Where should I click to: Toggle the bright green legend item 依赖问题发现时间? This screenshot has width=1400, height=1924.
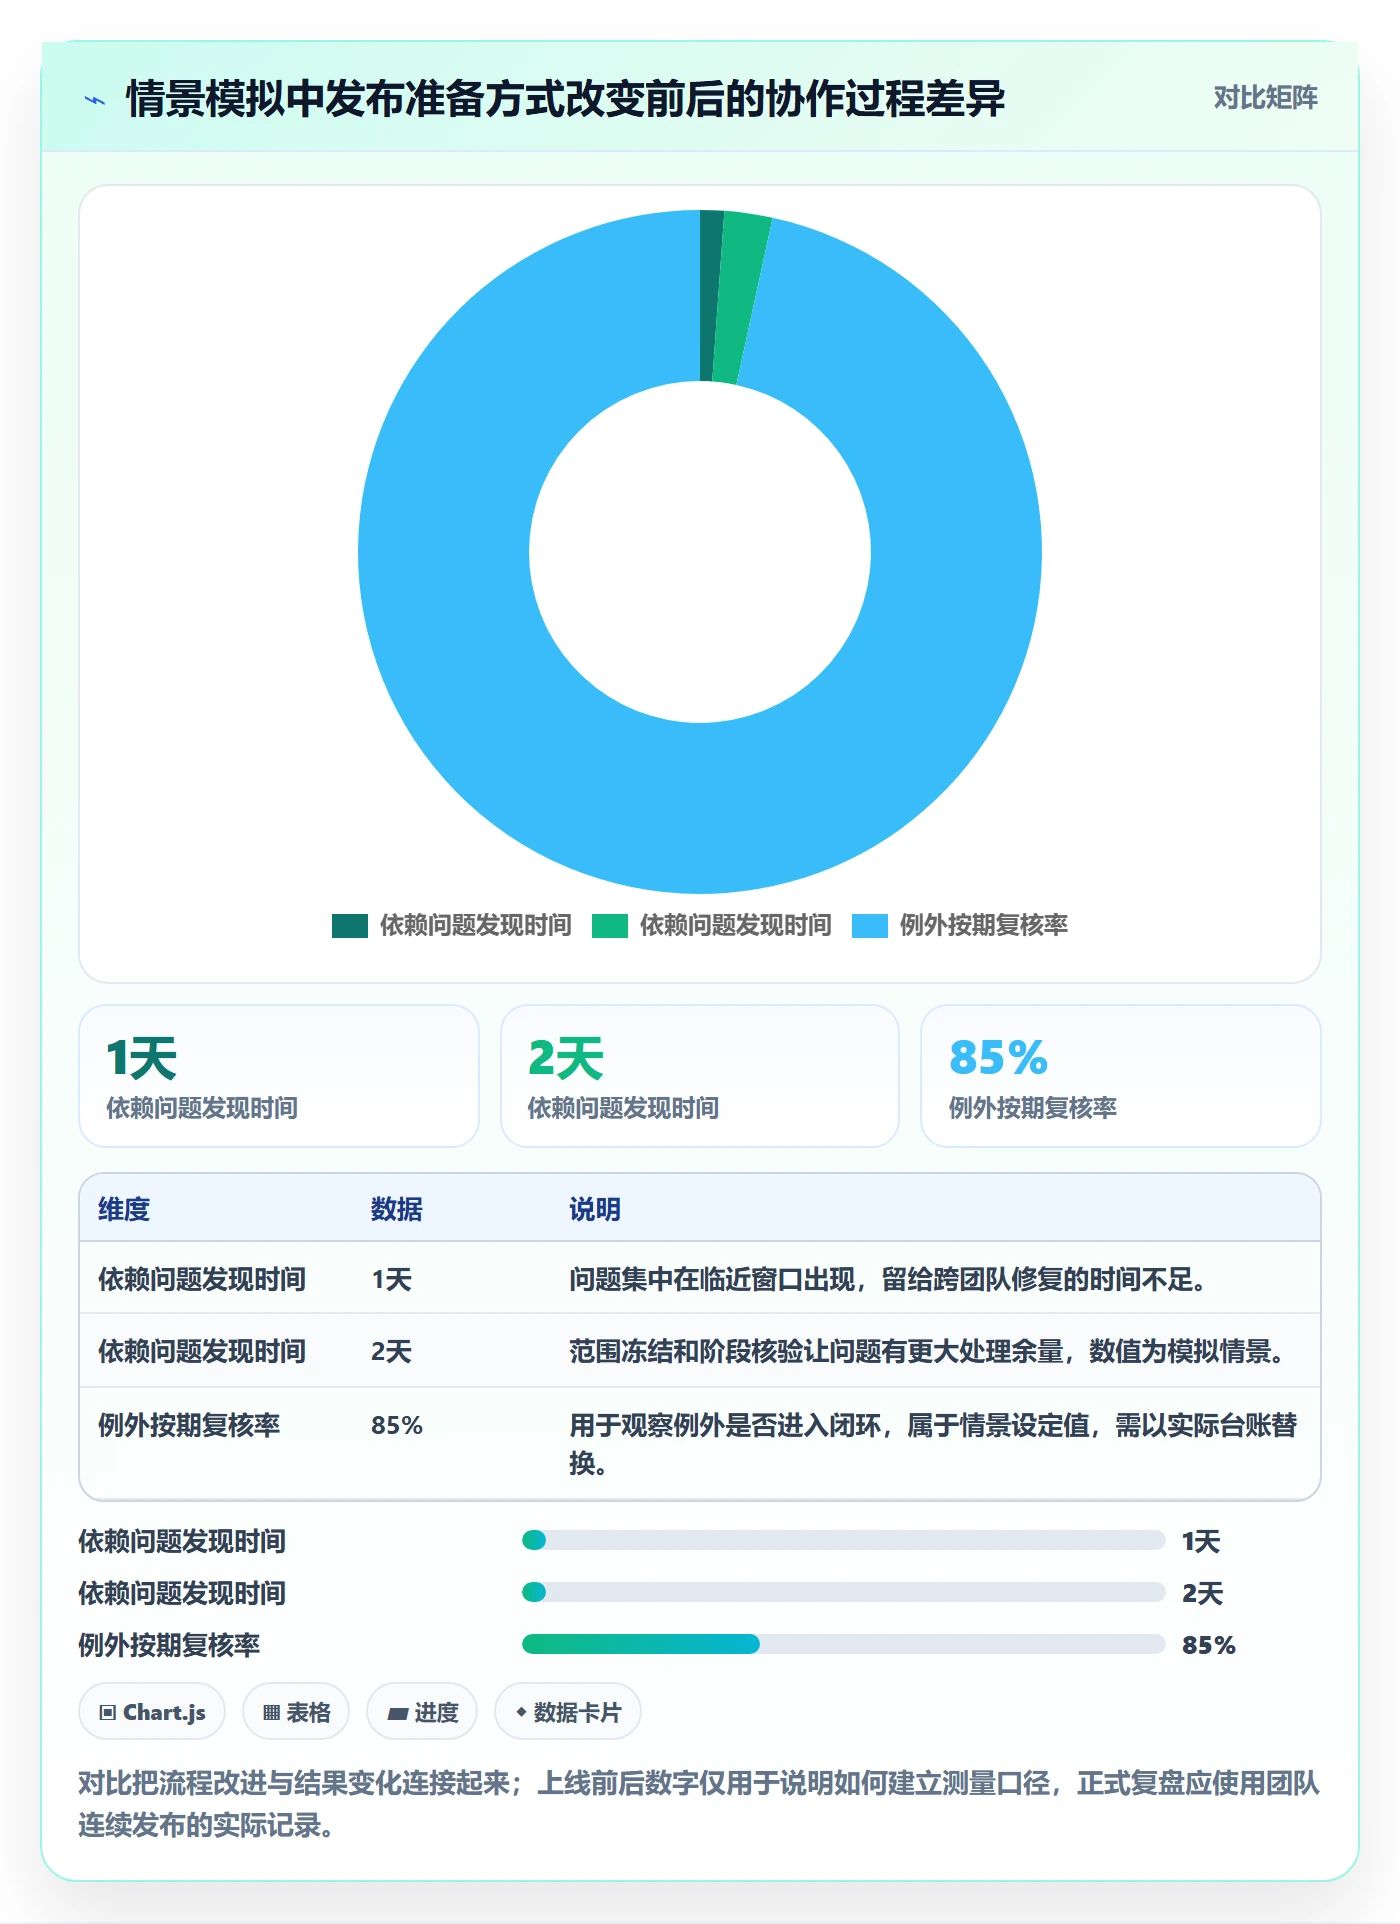tap(712, 925)
